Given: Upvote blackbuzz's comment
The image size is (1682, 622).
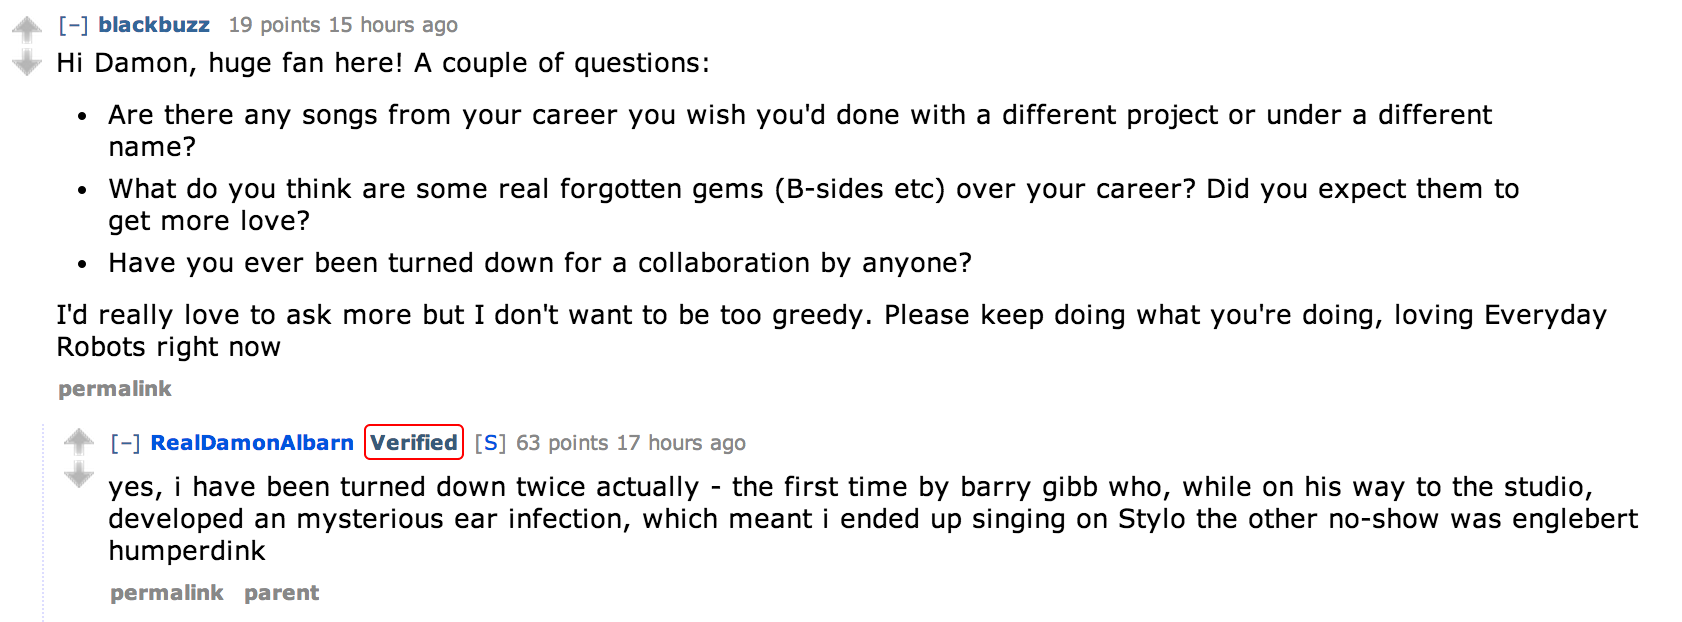Looking at the screenshot, I should 27,28.
